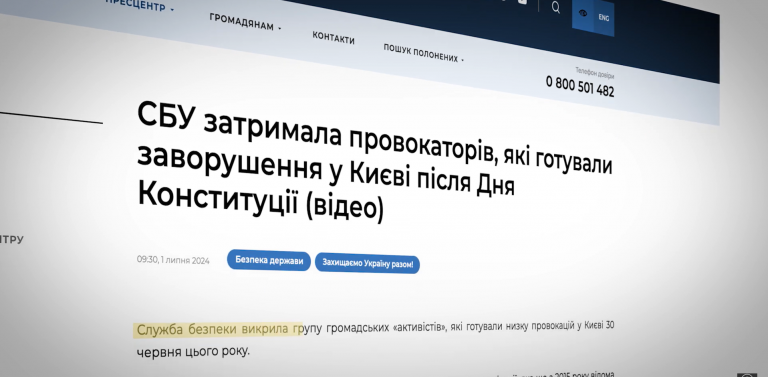Viewport: 768px width, 377px height.
Task: Select the ПОШУК ПОЛОНЕНИХ menu item
Action: pyautogui.click(x=420, y=53)
